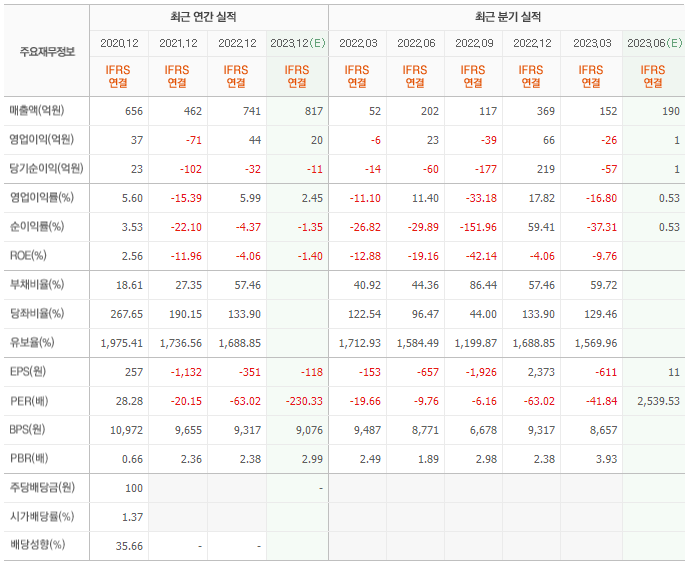
Task: Click the 영업이익률(%) row label
Action: [x=42, y=198]
